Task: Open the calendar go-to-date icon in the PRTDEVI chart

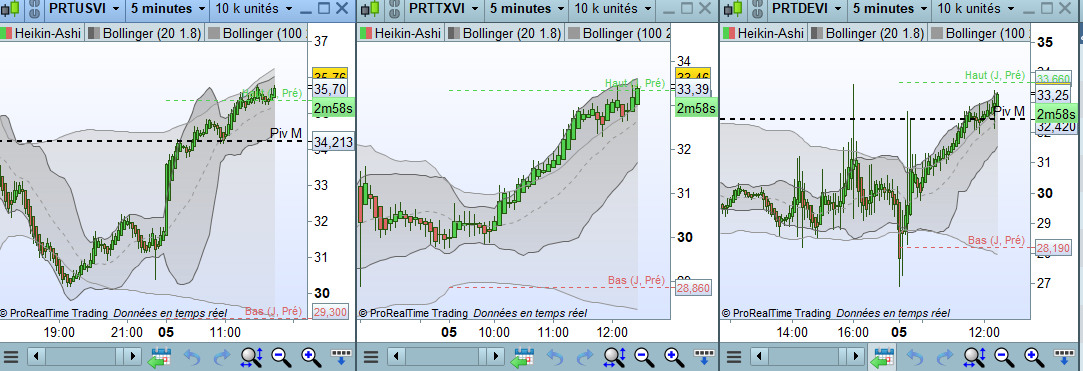Action: click(x=883, y=357)
